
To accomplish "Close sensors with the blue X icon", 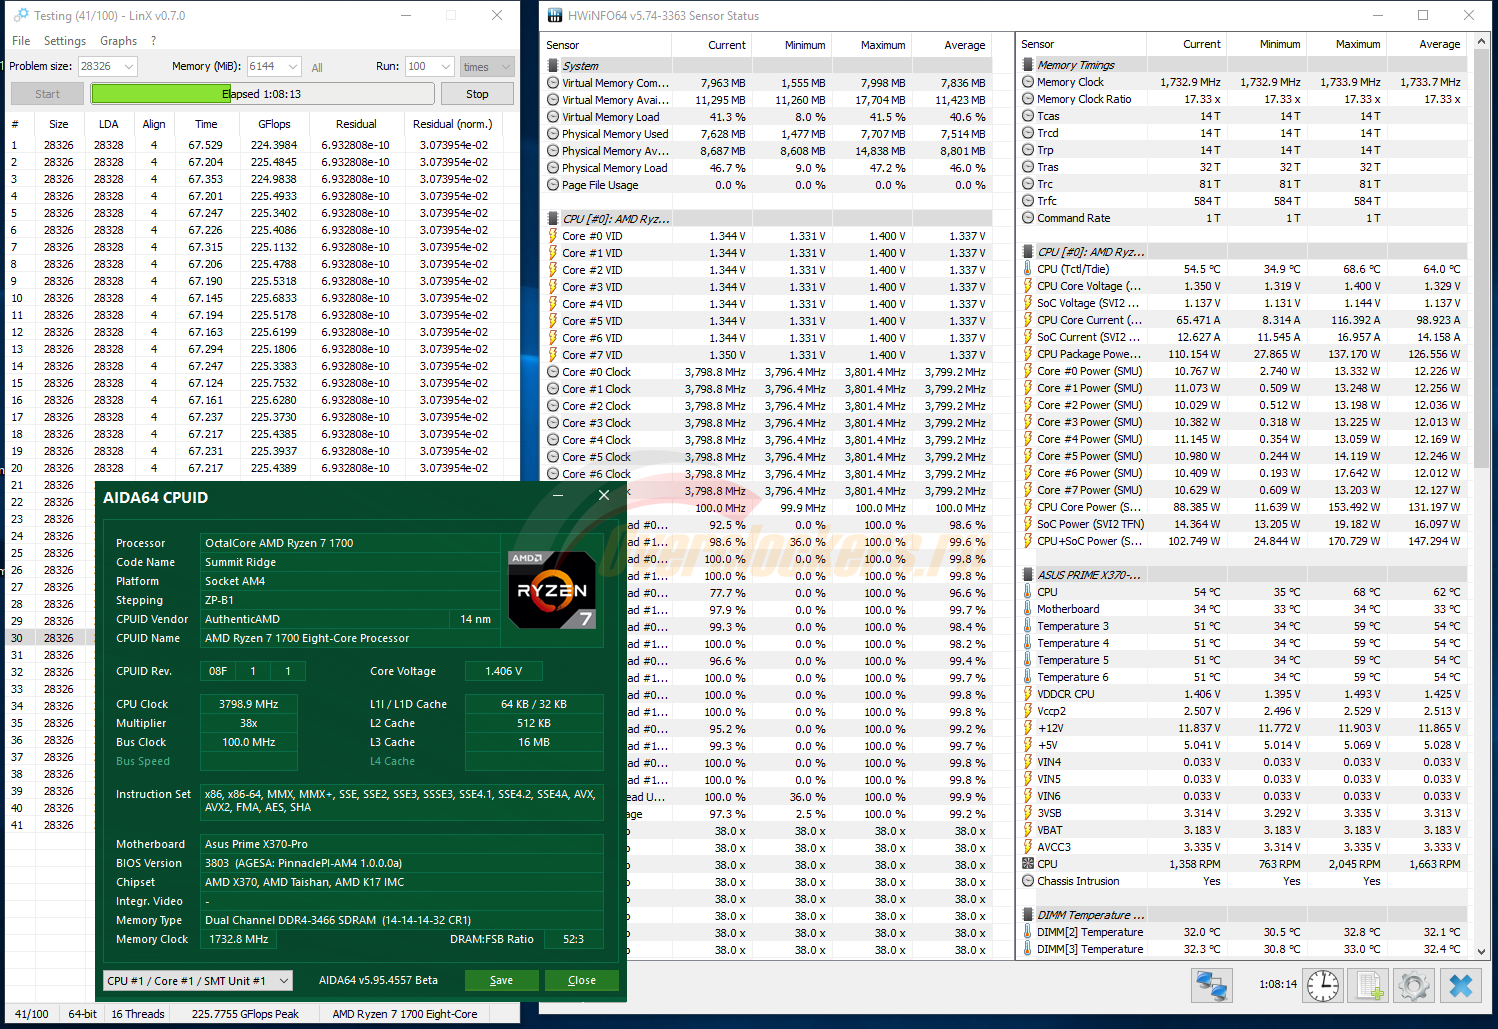I will (x=1460, y=985).
